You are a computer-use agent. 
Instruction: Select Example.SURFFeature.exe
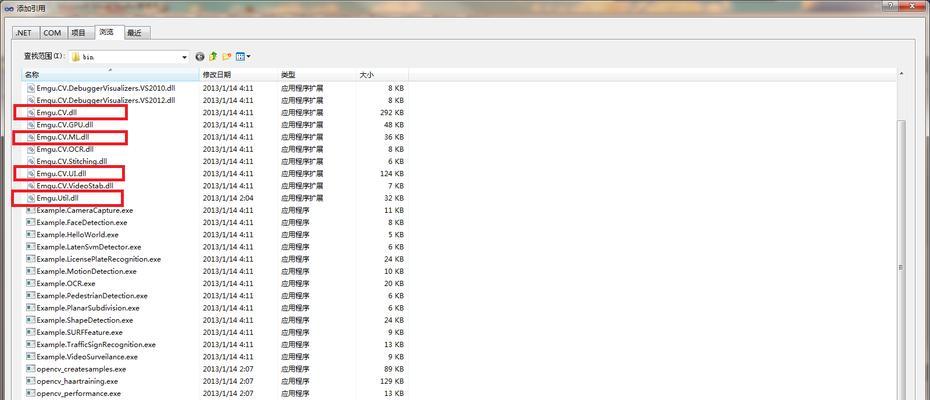(79, 332)
